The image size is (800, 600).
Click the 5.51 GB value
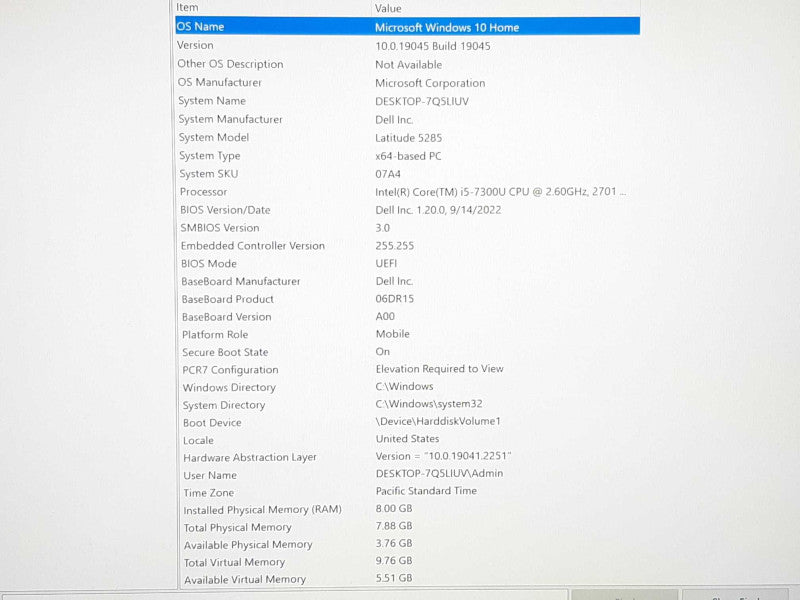point(394,578)
